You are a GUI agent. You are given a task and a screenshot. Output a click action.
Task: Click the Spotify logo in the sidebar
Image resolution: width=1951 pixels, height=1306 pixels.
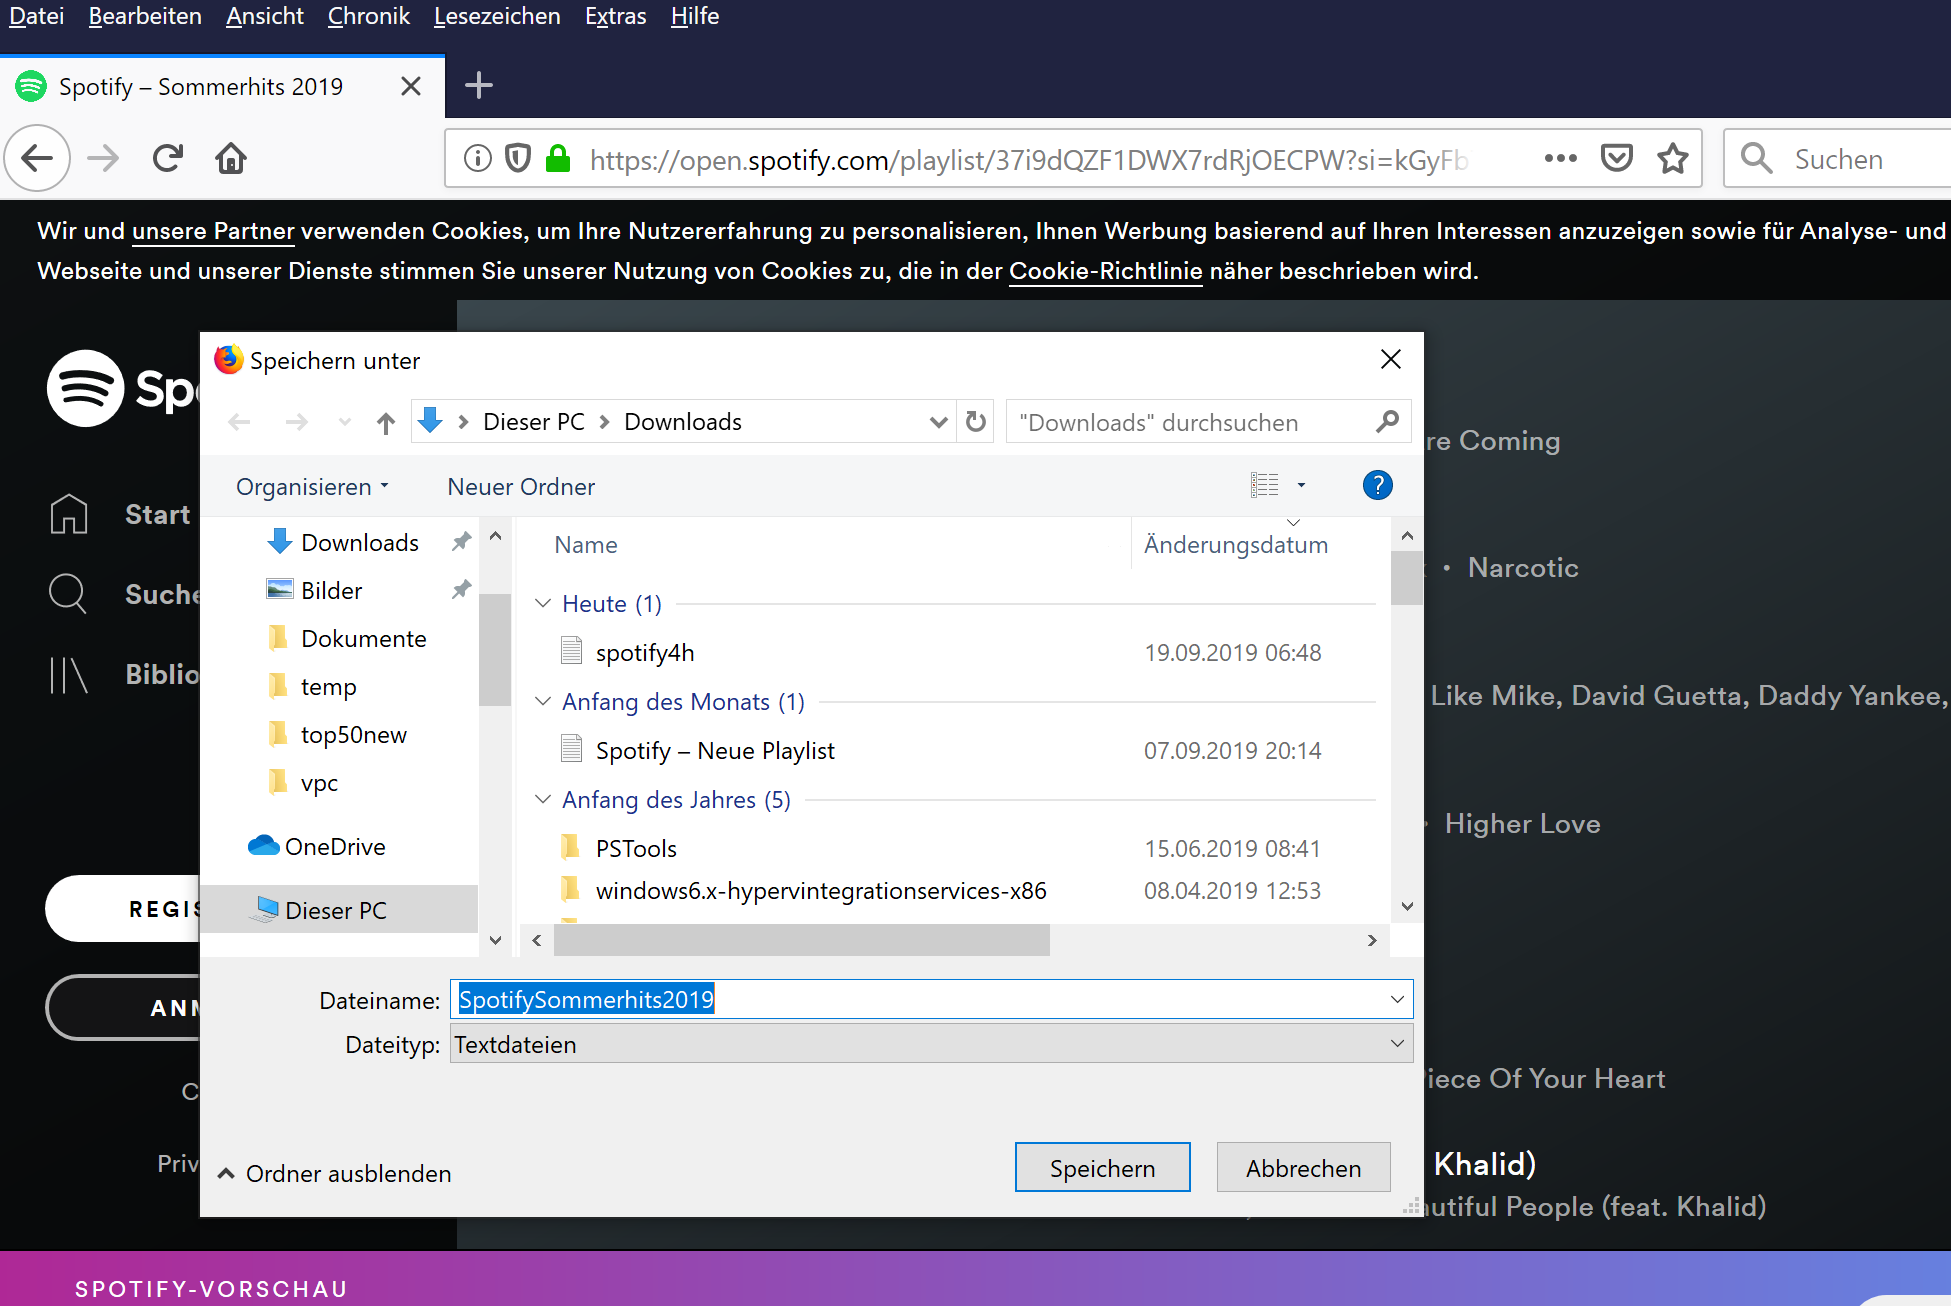85,388
